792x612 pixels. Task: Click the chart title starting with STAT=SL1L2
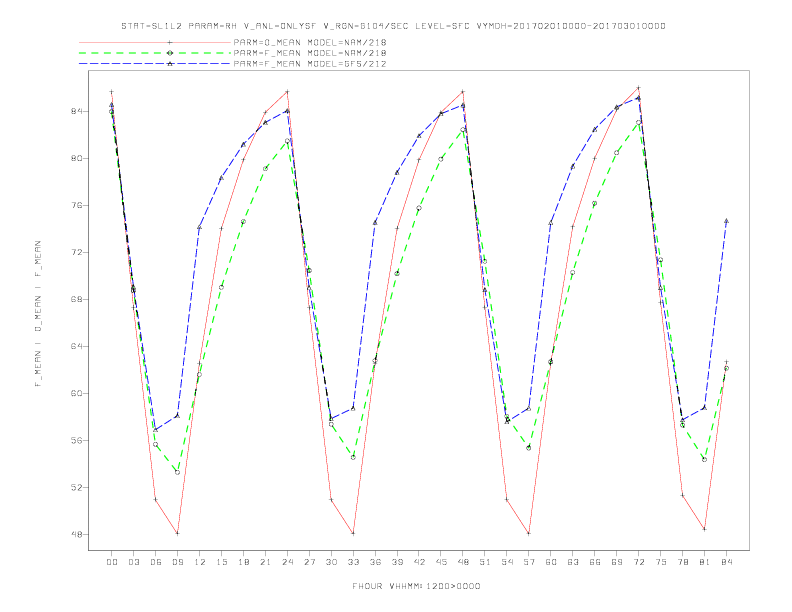(x=393, y=26)
